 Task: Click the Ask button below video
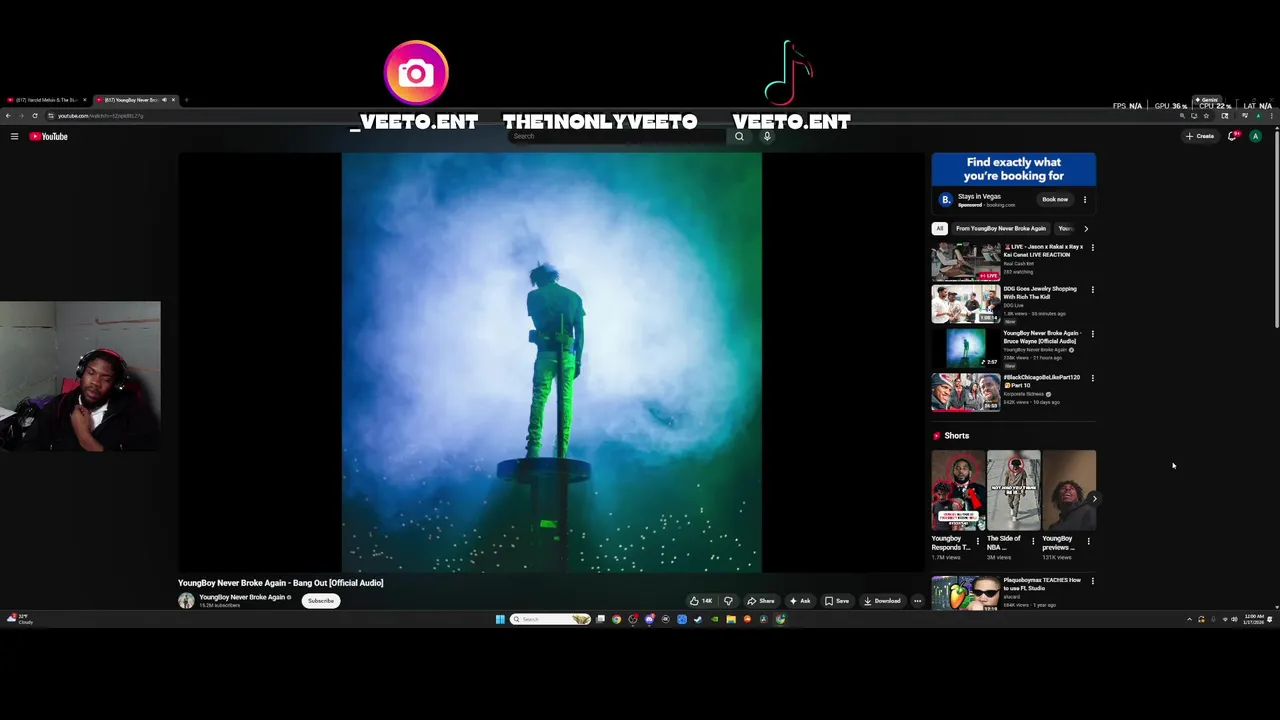tap(800, 601)
